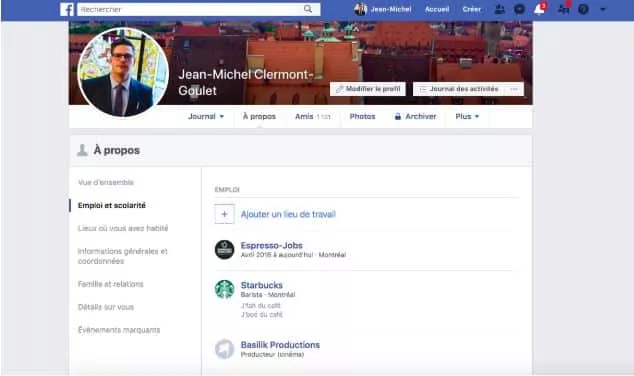Click the Starbucks logo icon
This screenshot has height=376, width=634.
pyautogui.click(x=224, y=289)
